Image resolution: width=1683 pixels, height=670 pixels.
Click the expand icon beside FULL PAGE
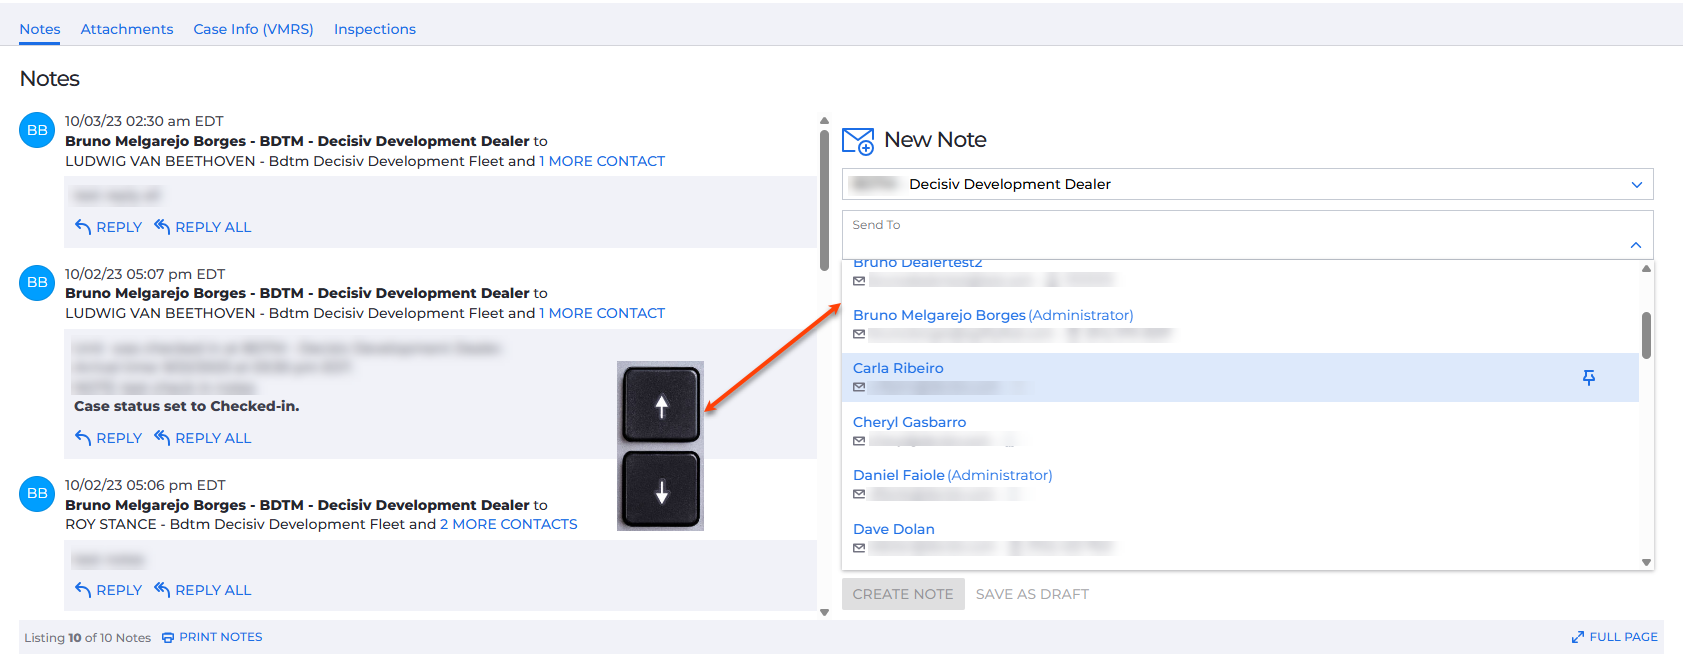pyautogui.click(x=1578, y=637)
